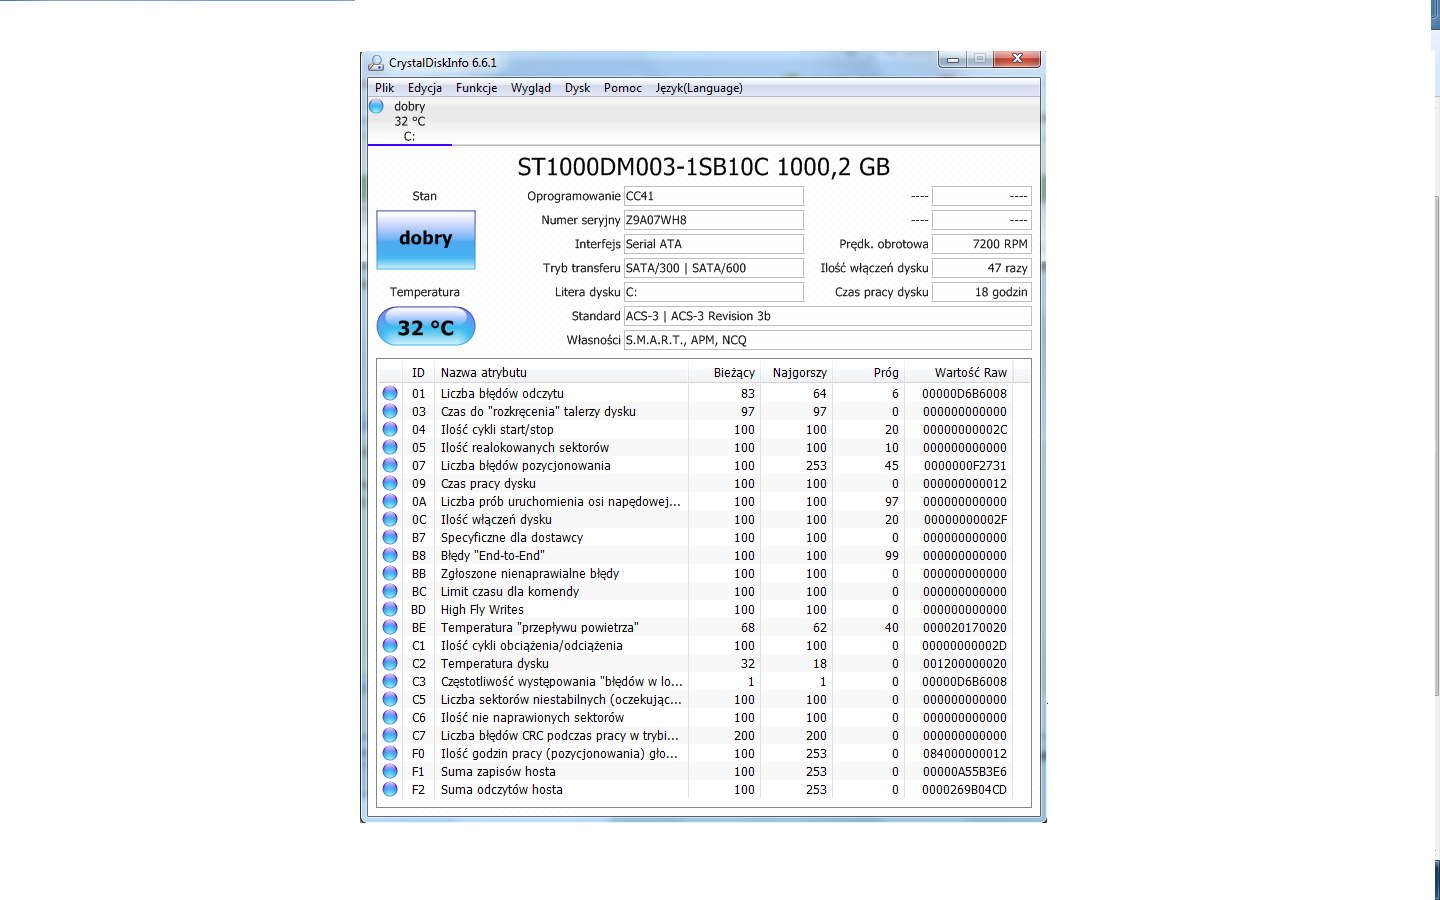Click the status orb for attribute C7
Viewport: 1440px width, 900px height.
click(390, 735)
